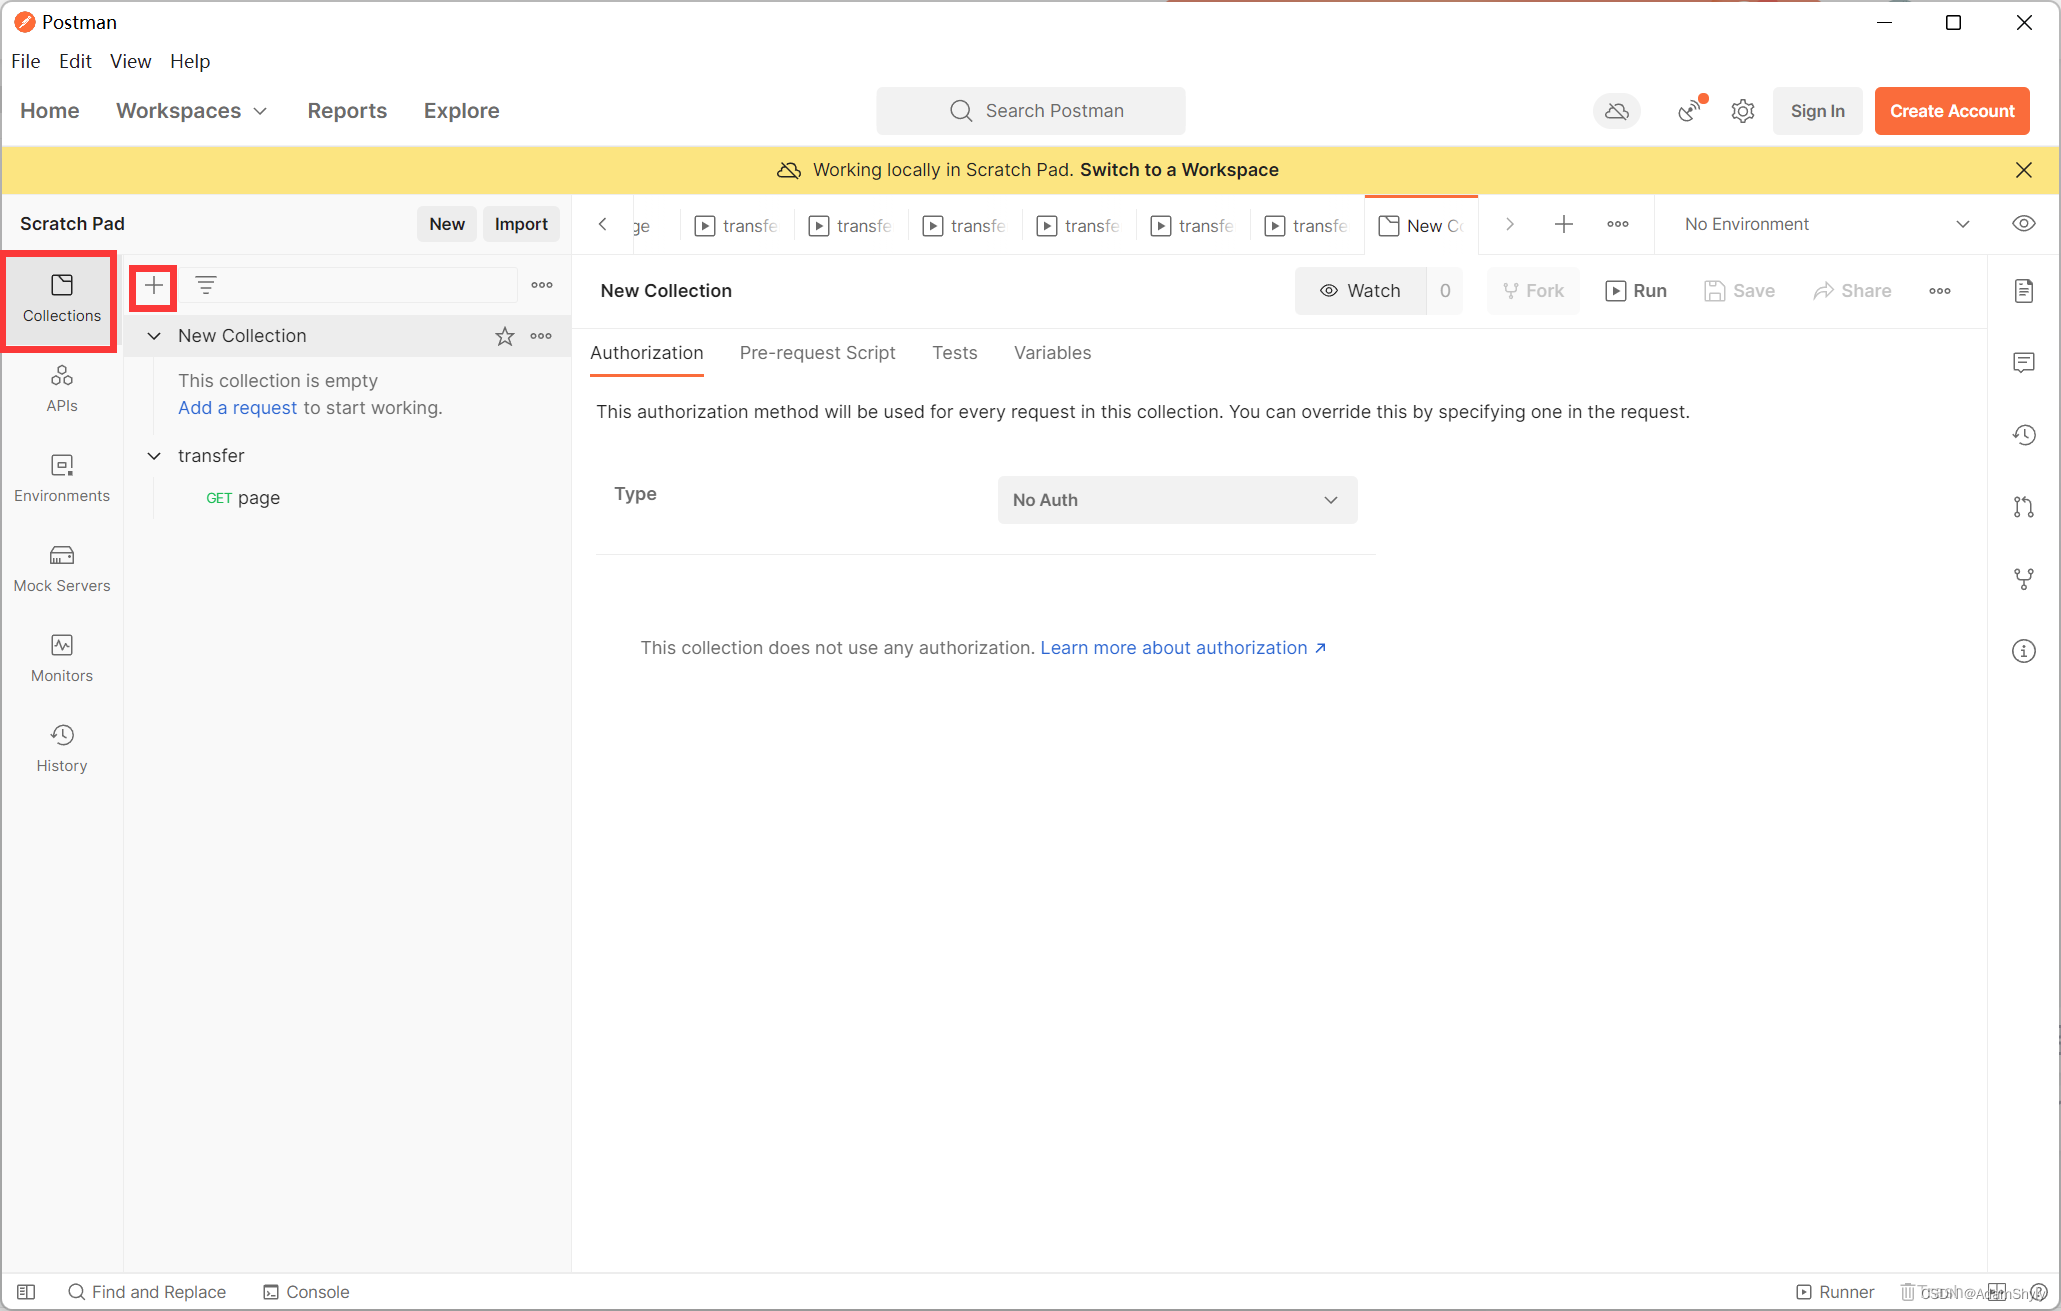This screenshot has height=1311, width=2061.
Task: Click the Add a request link
Action: (x=237, y=408)
